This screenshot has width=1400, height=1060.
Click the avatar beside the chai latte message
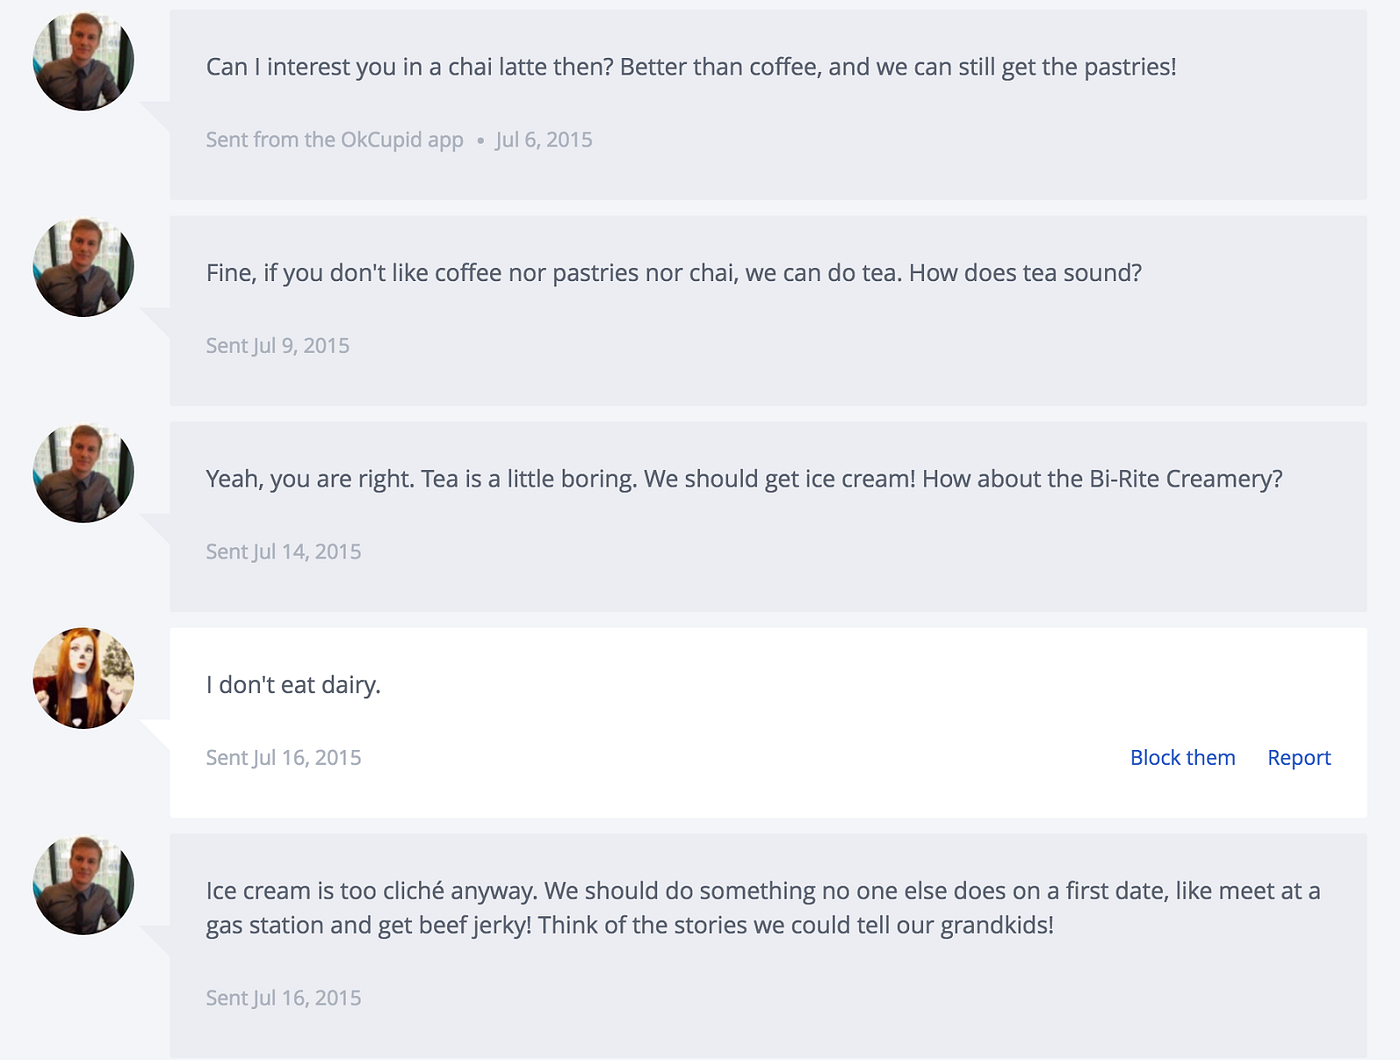coord(84,62)
